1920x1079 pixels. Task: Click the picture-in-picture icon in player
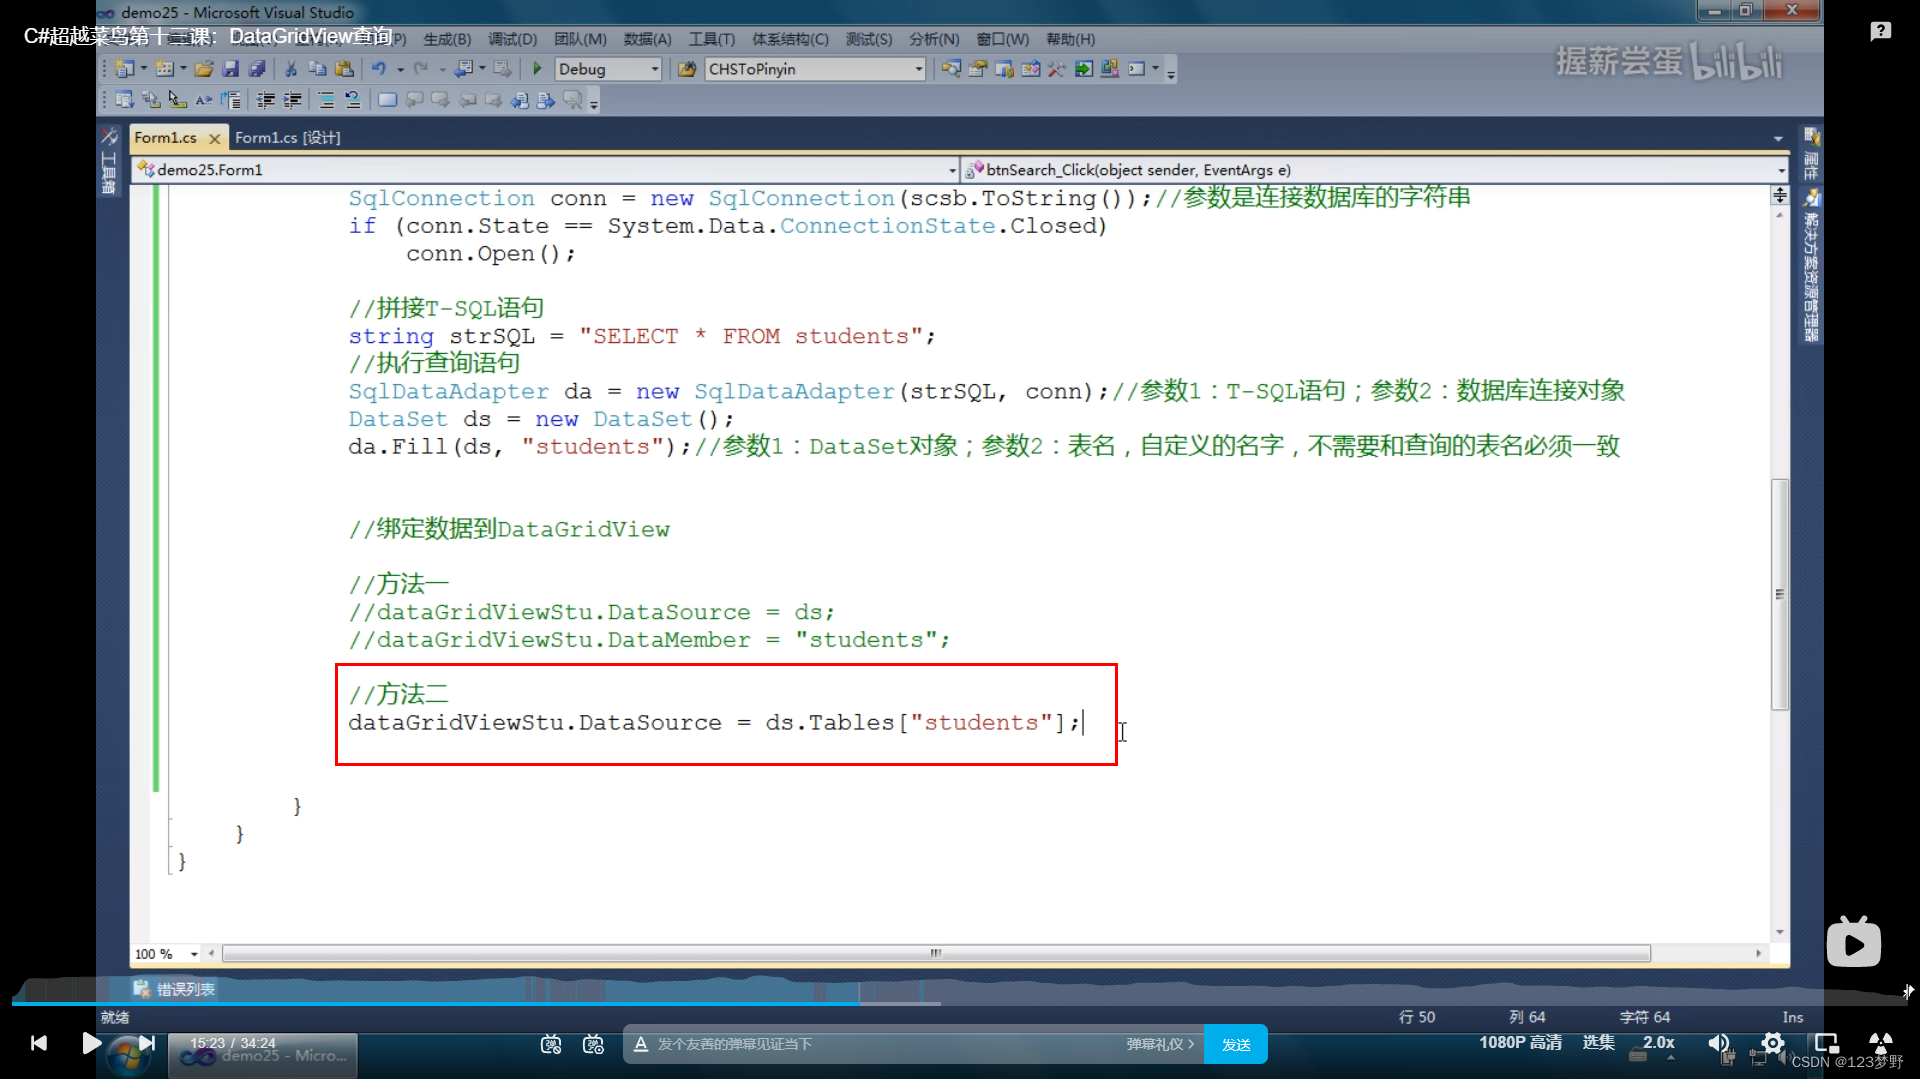1827,1043
